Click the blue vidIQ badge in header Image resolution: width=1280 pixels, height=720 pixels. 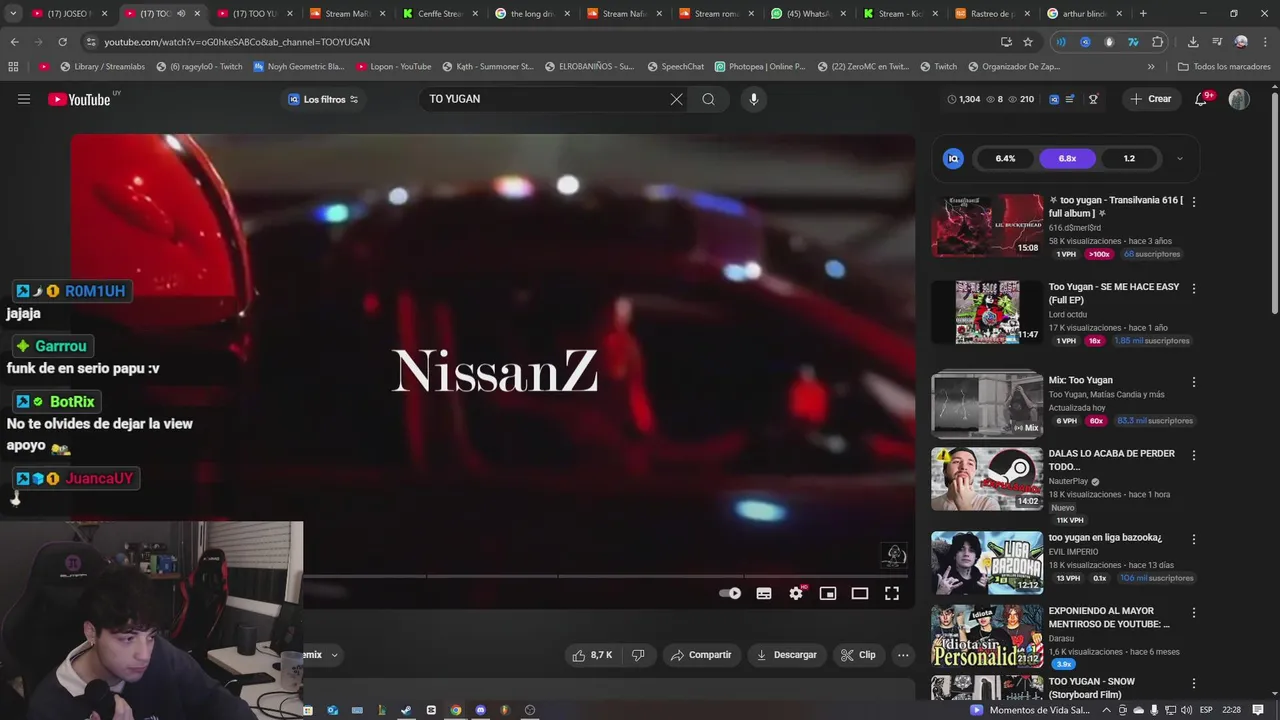1054,99
